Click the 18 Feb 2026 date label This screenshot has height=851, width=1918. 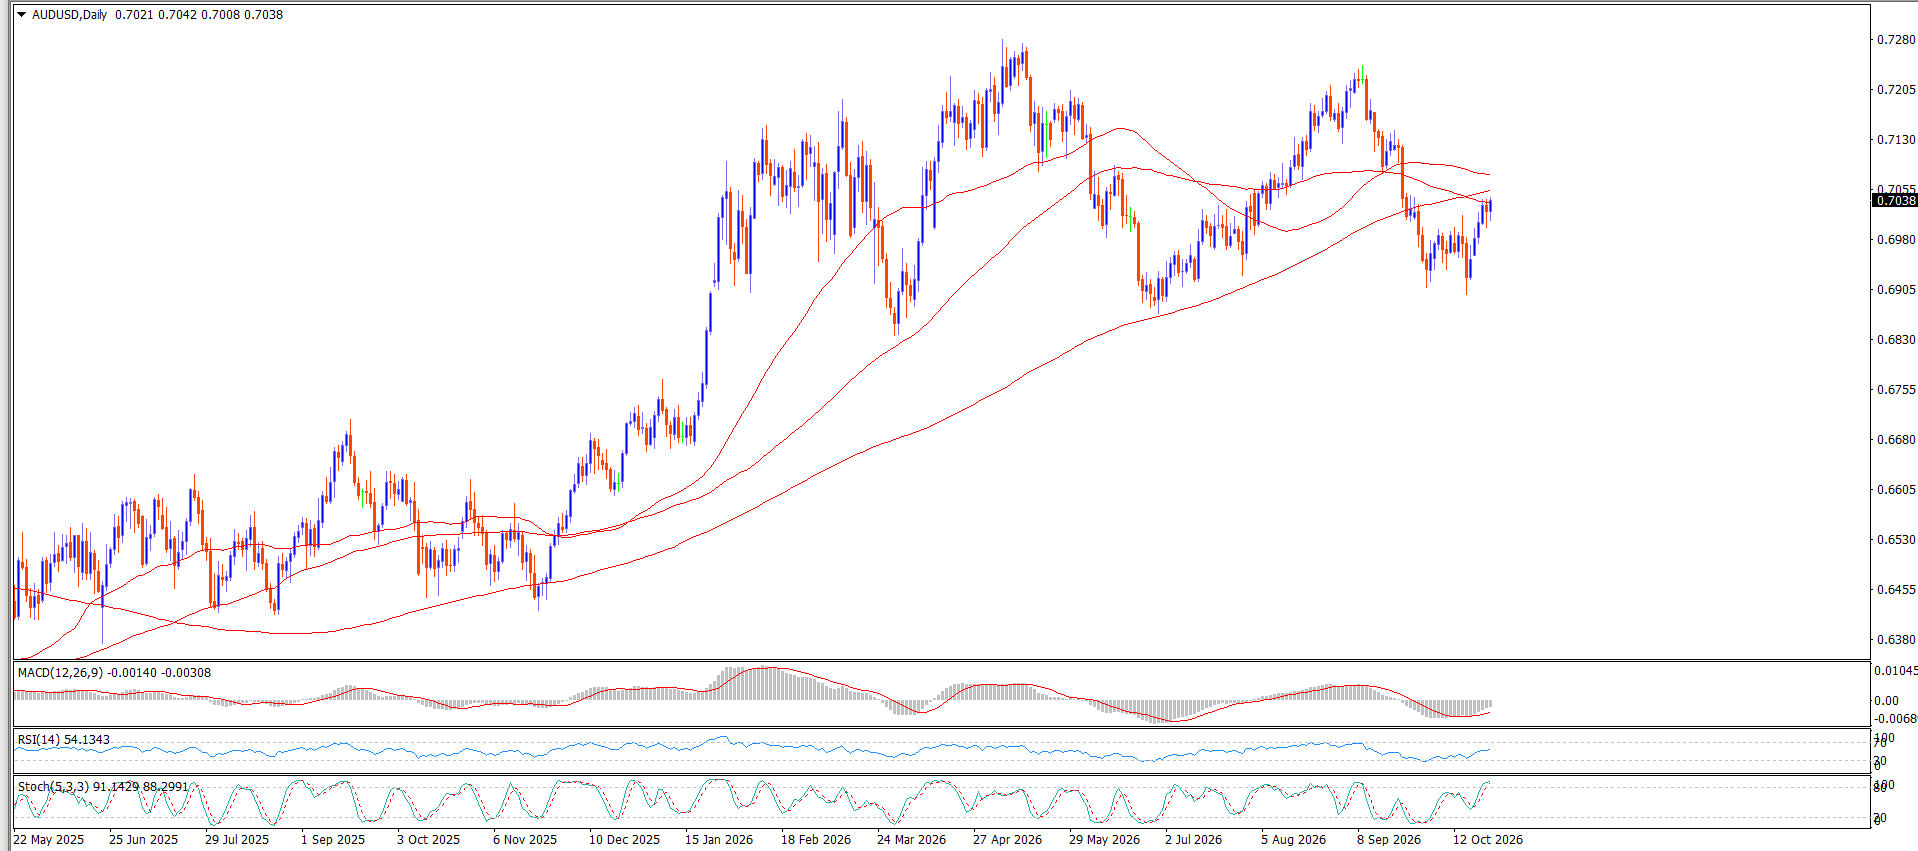pyautogui.click(x=816, y=840)
